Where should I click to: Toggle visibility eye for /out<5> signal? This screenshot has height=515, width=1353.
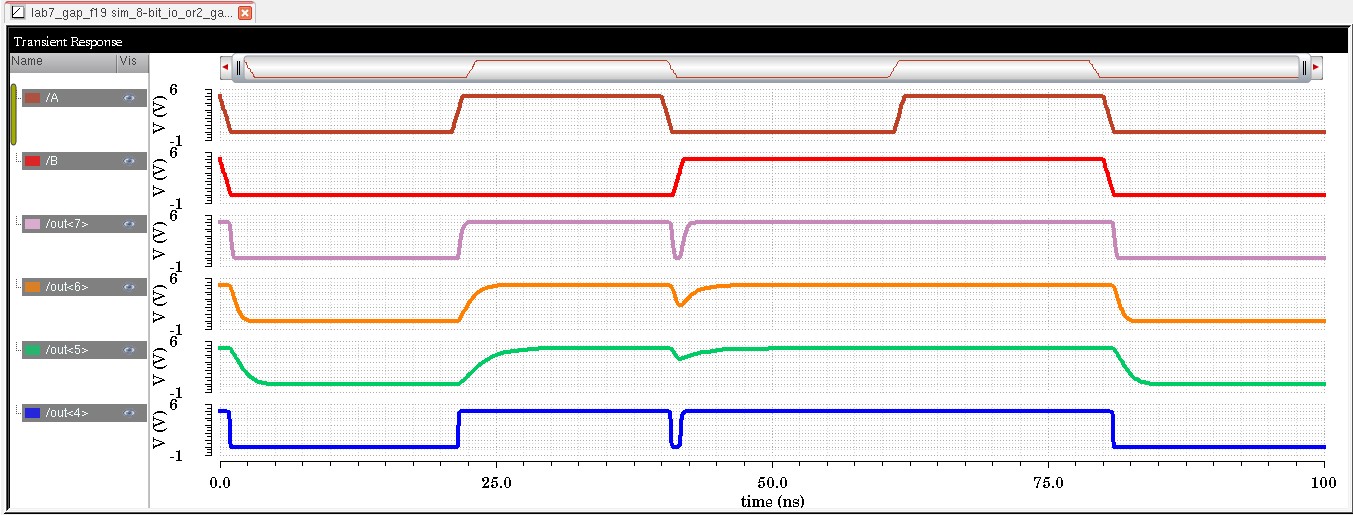click(129, 350)
